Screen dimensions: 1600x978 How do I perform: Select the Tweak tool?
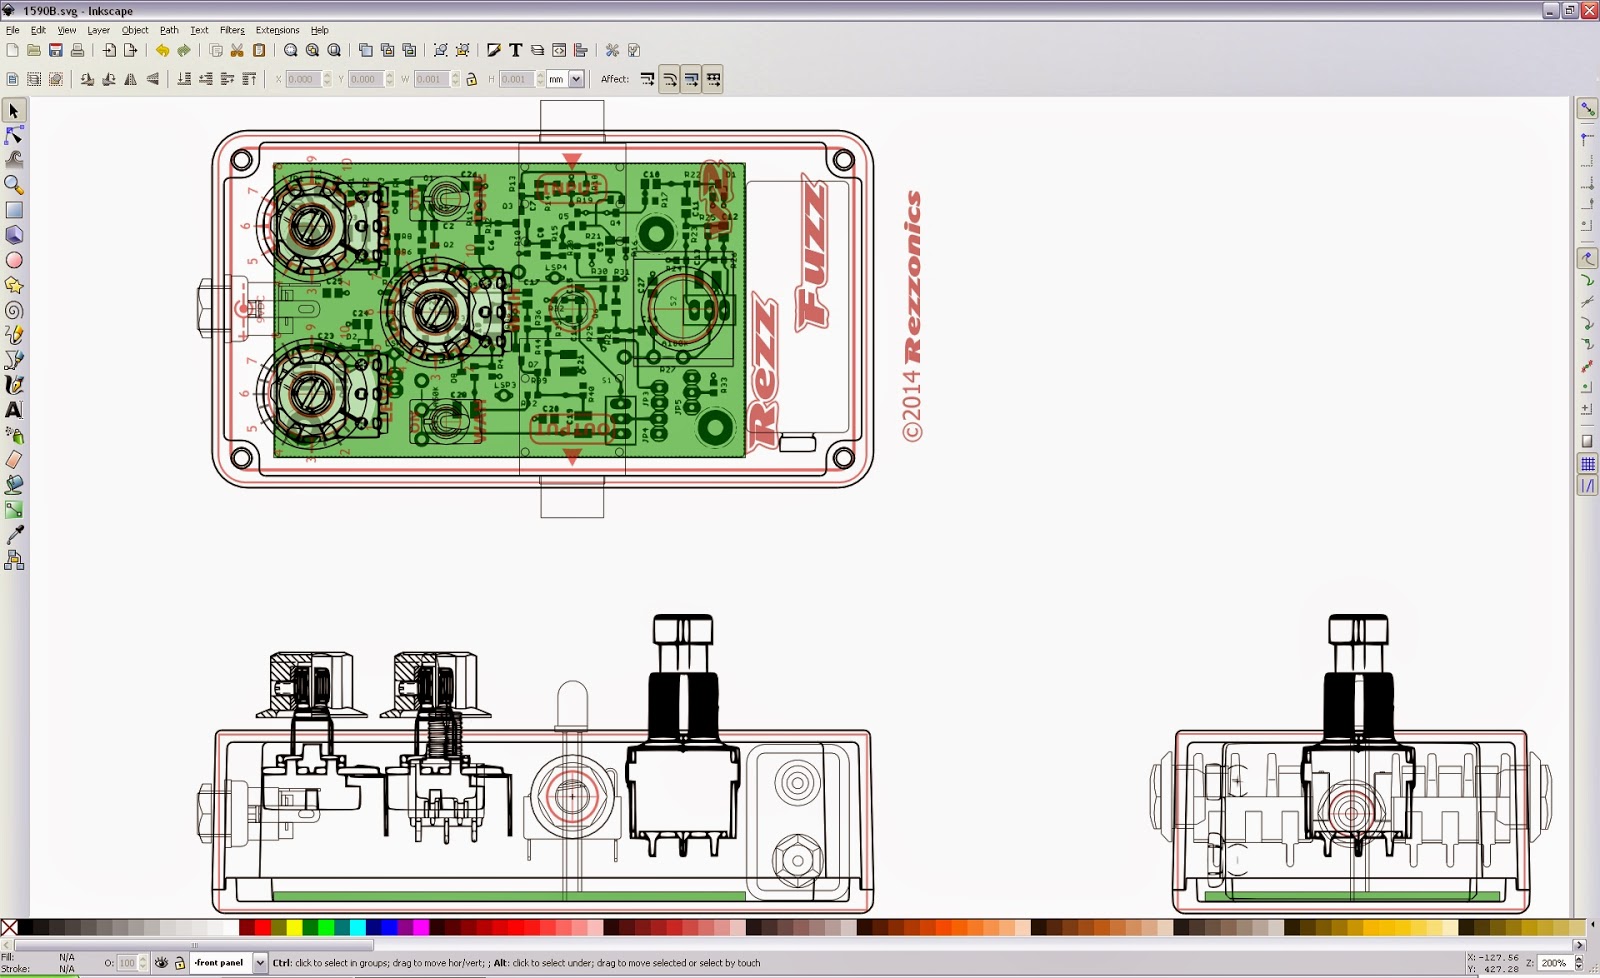coord(14,160)
